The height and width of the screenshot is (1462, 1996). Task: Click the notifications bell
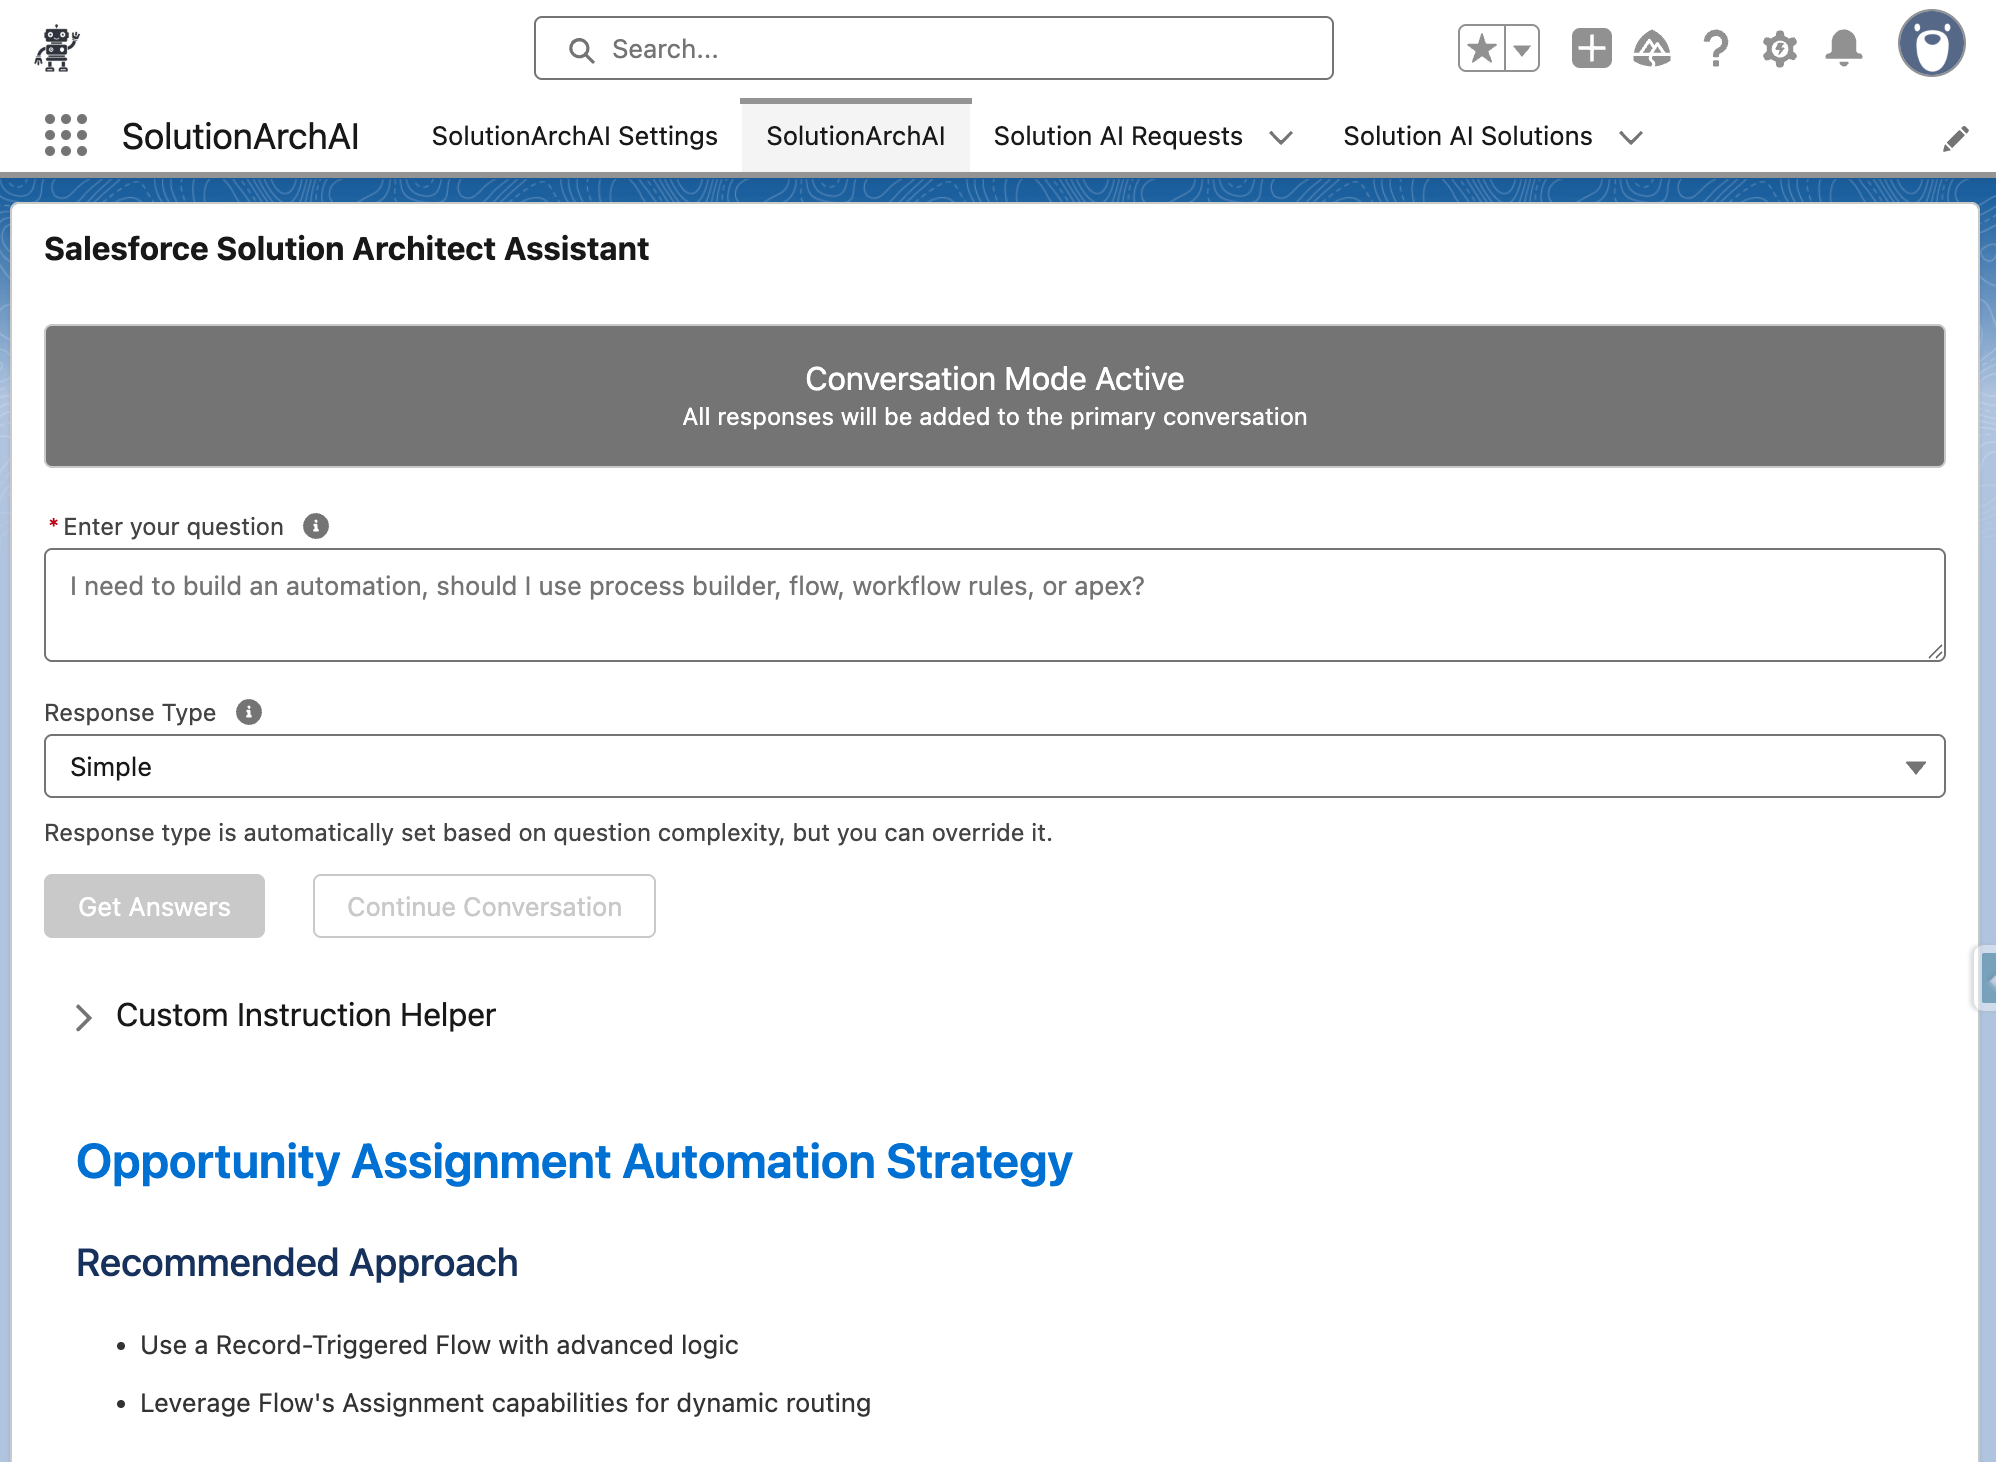coord(1845,47)
